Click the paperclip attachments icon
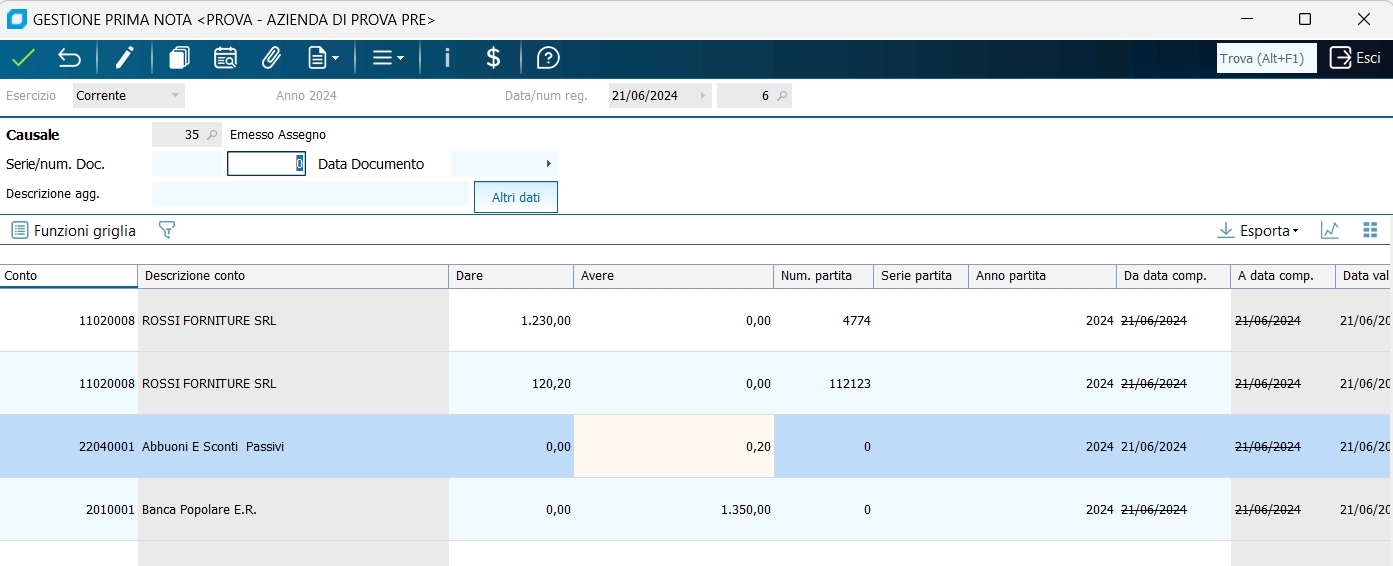1393x566 pixels. coord(270,59)
